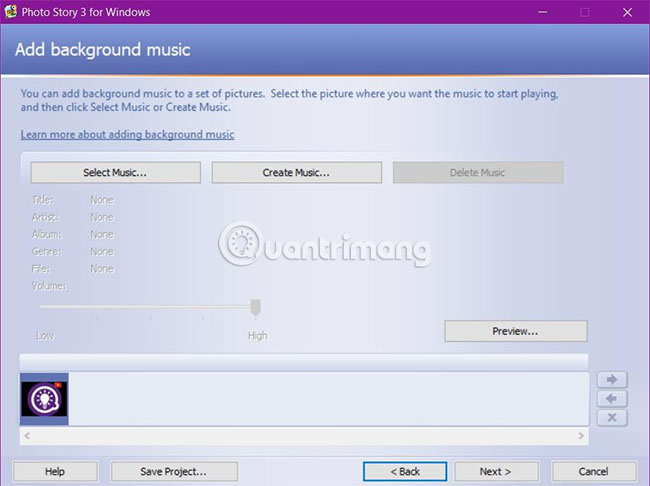This screenshot has width=650, height=486.
Task: Open the Create Music dialog
Action: point(296,173)
